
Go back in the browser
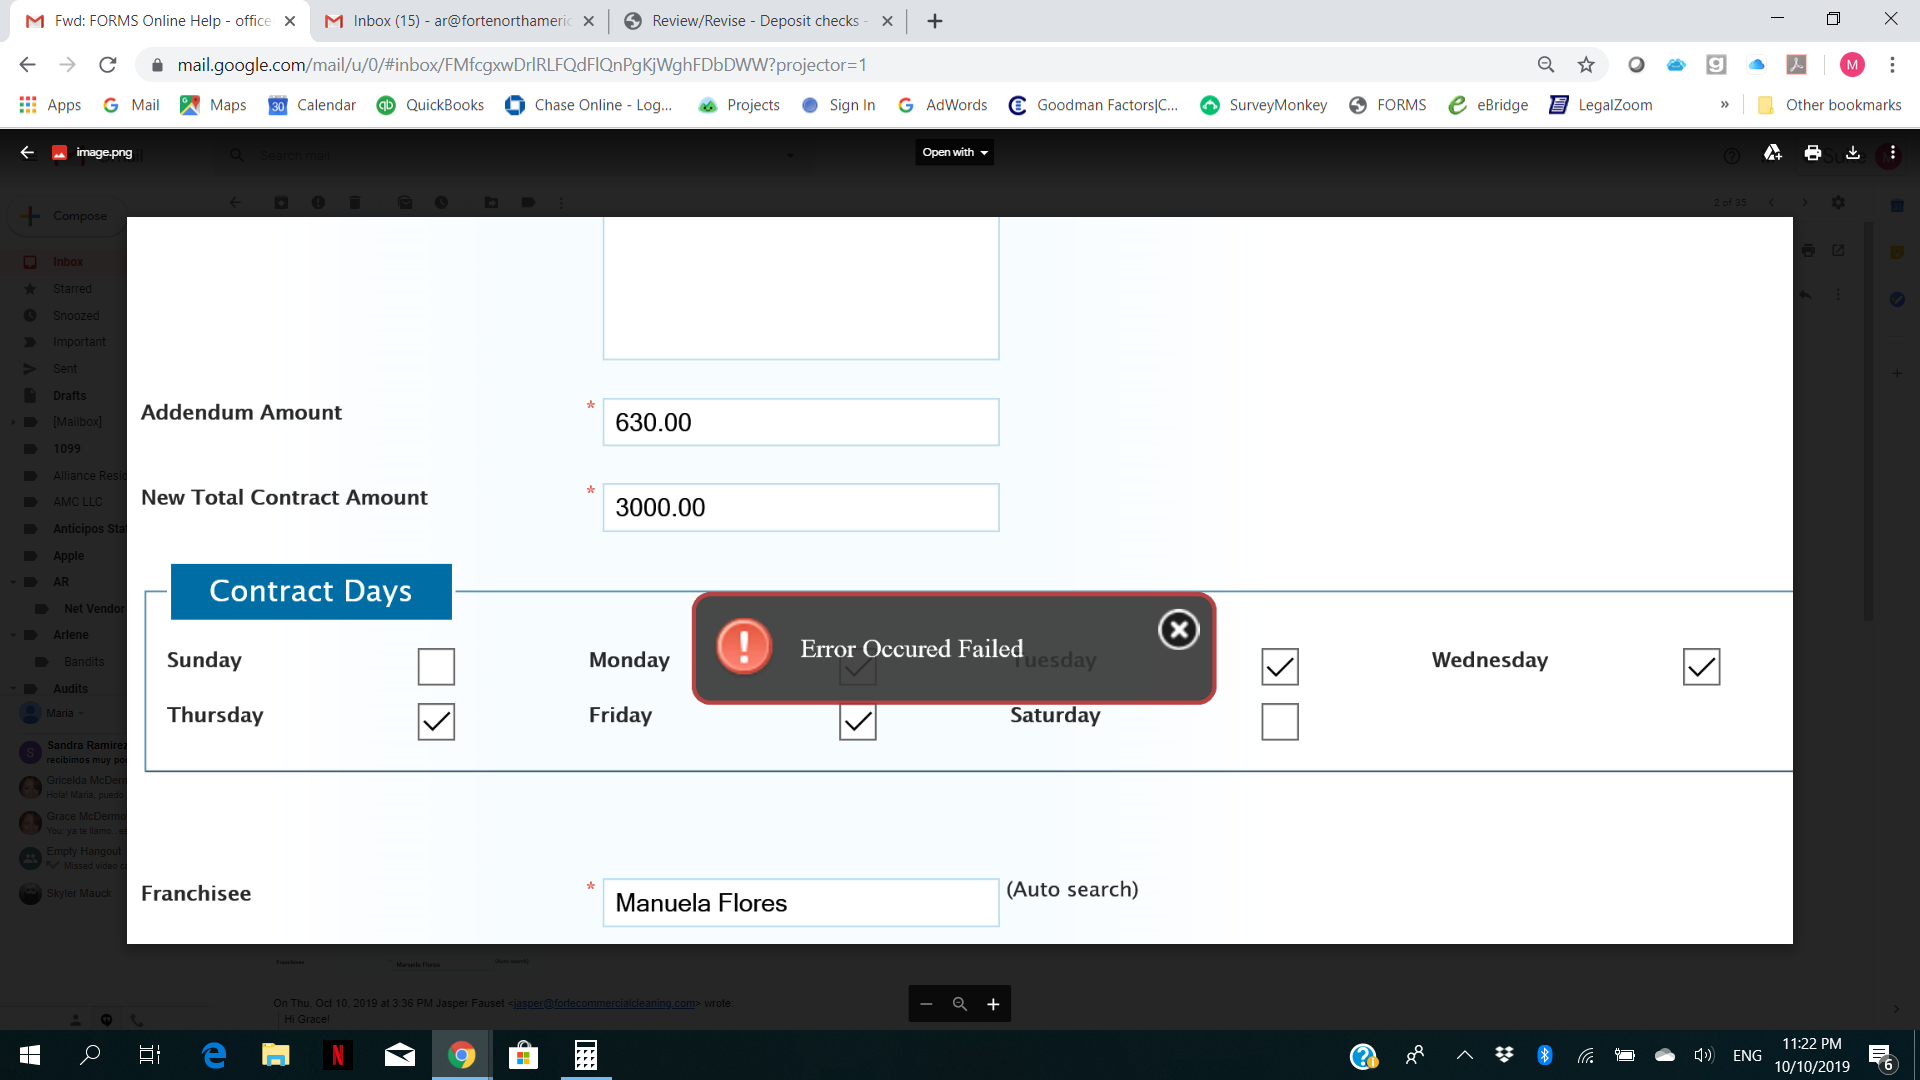27,65
